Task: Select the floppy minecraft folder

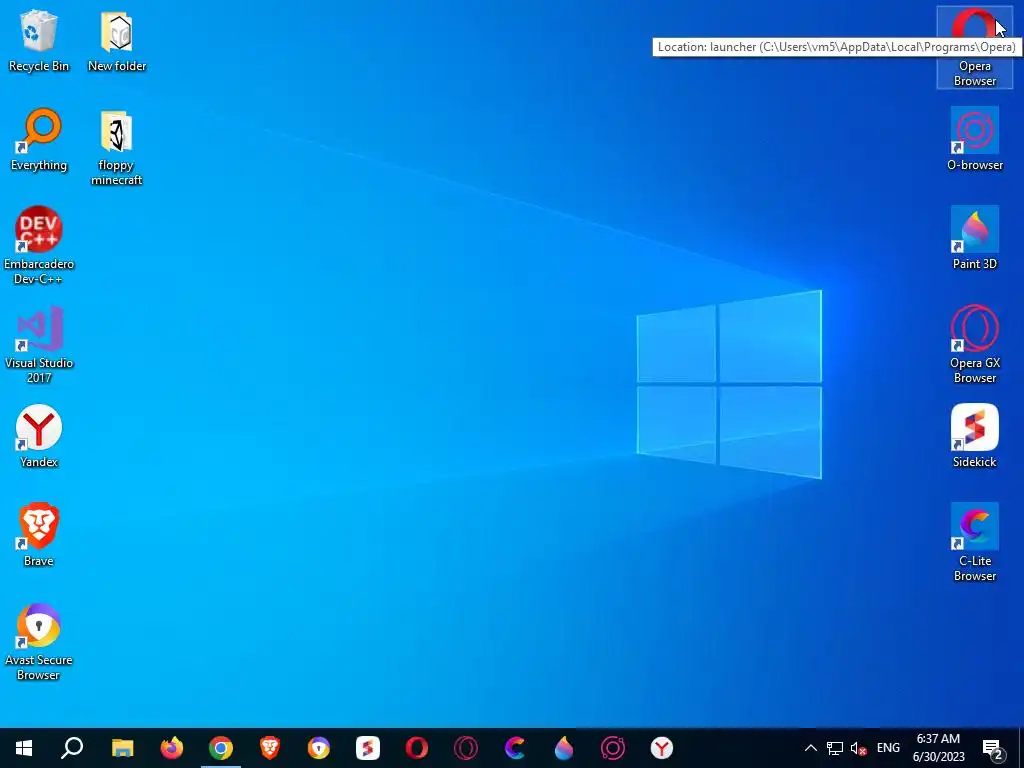Action: (116, 148)
